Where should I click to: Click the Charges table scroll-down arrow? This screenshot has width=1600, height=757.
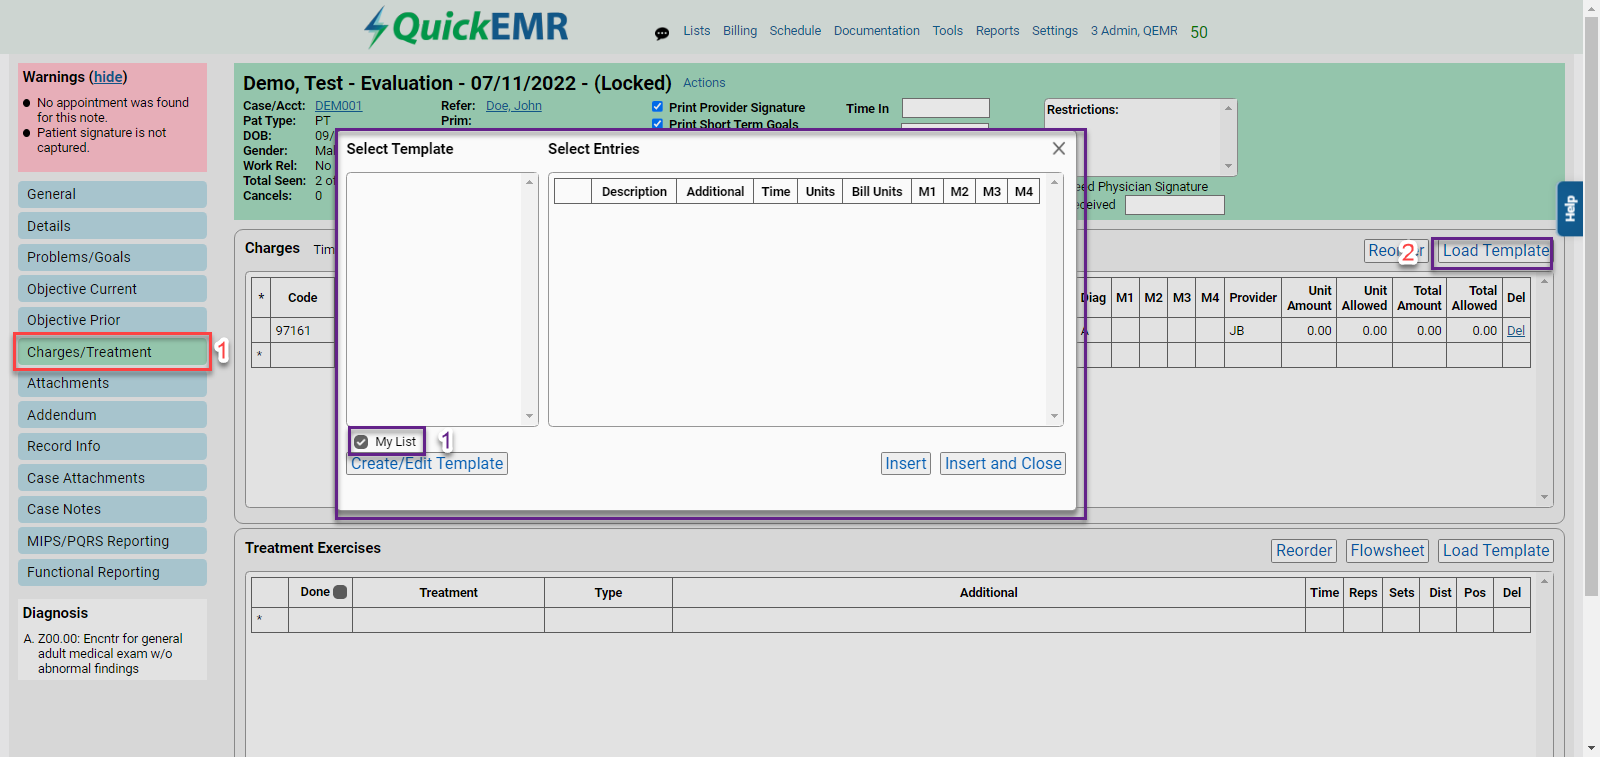coord(1544,497)
